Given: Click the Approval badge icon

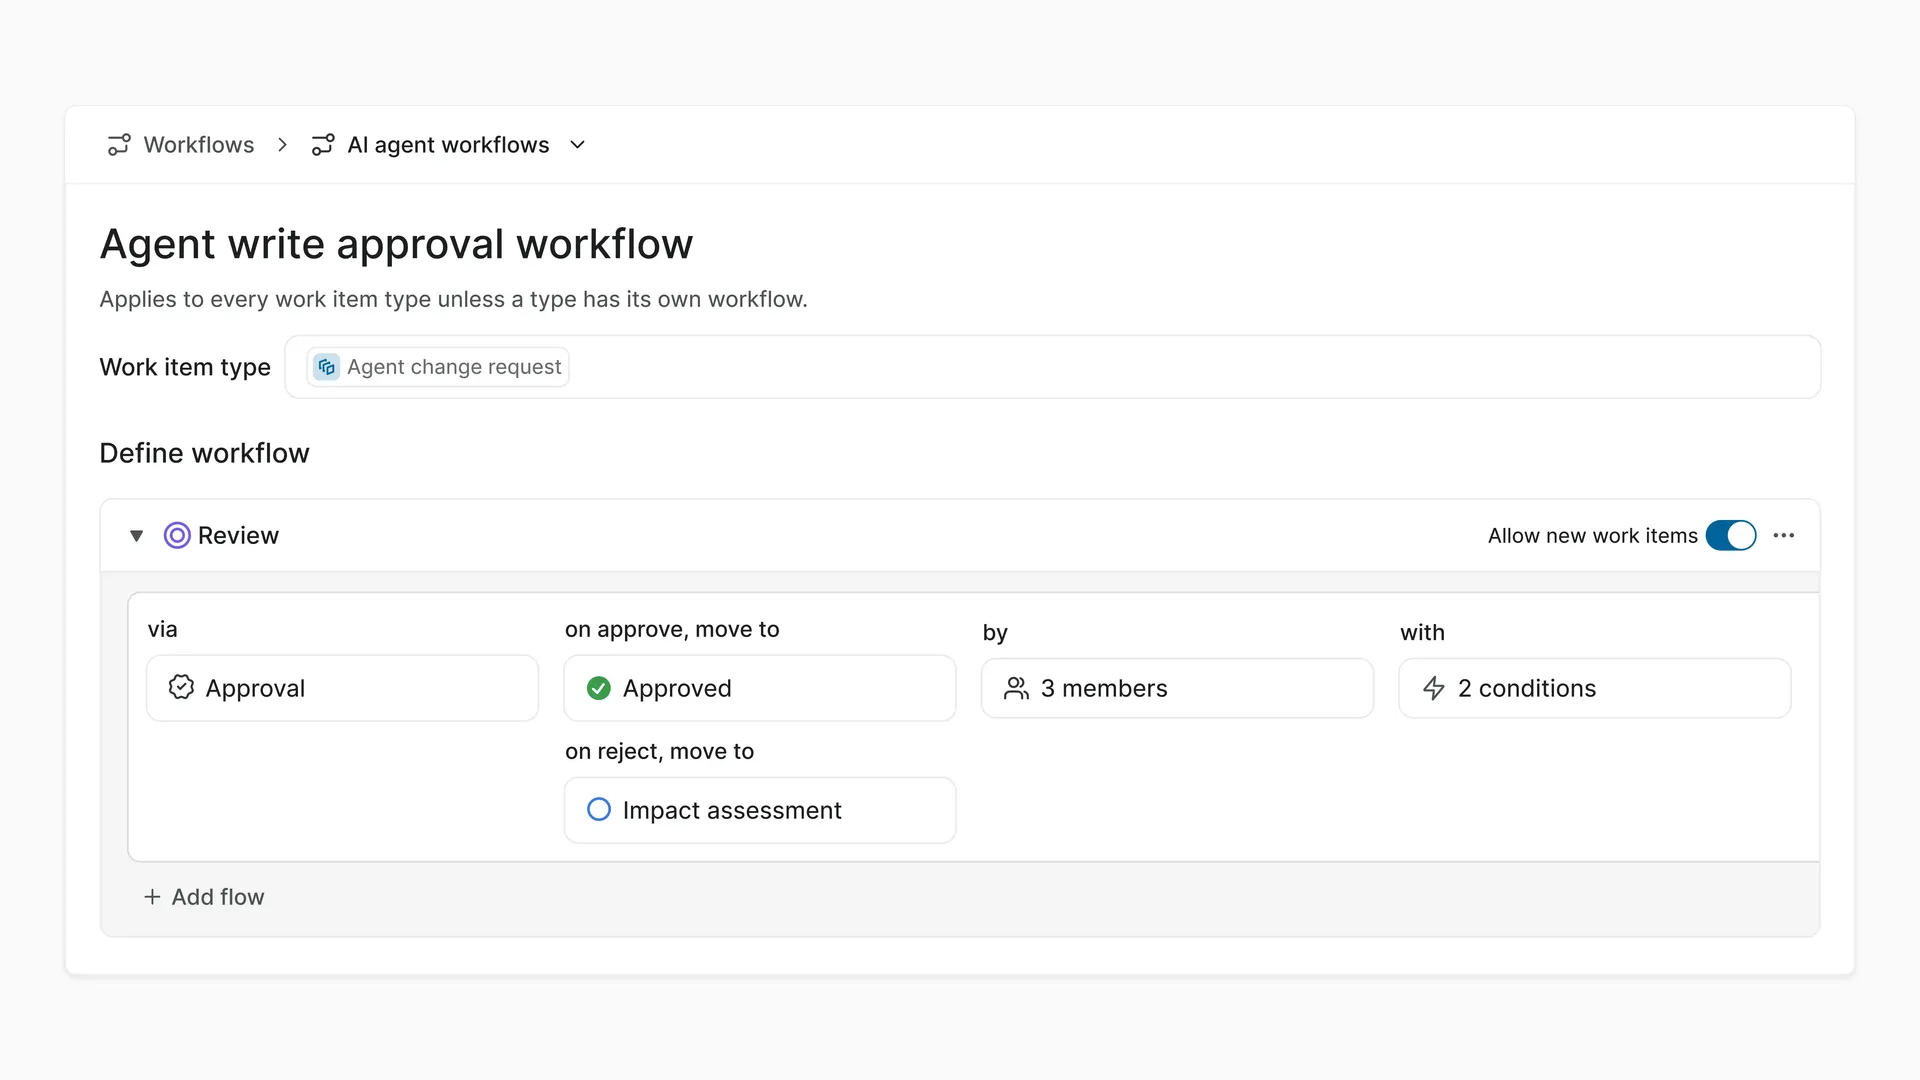Looking at the screenshot, I should (181, 687).
